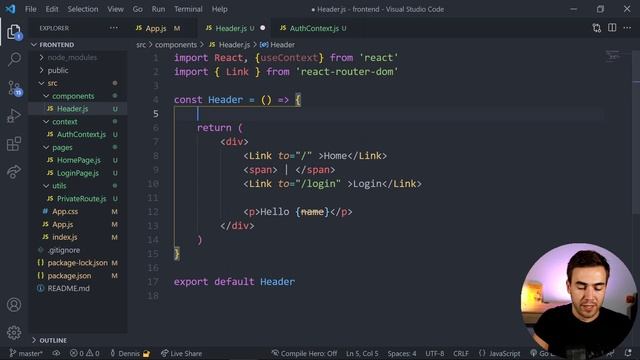Click the Header symbol breadcrumb
Screen dimensions: 640x360
click(278, 44)
